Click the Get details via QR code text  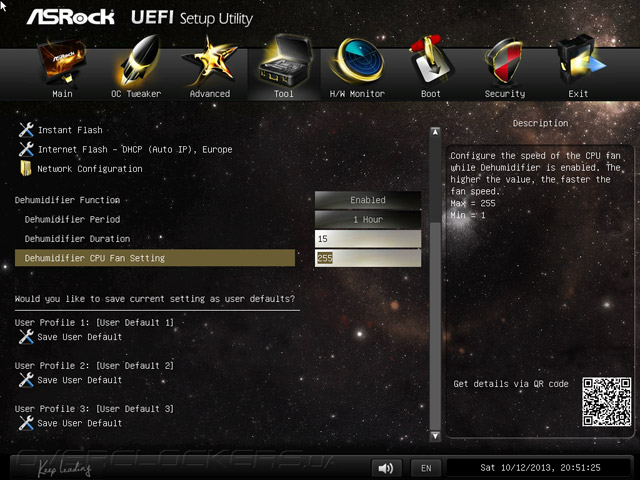pyautogui.click(x=511, y=384)
